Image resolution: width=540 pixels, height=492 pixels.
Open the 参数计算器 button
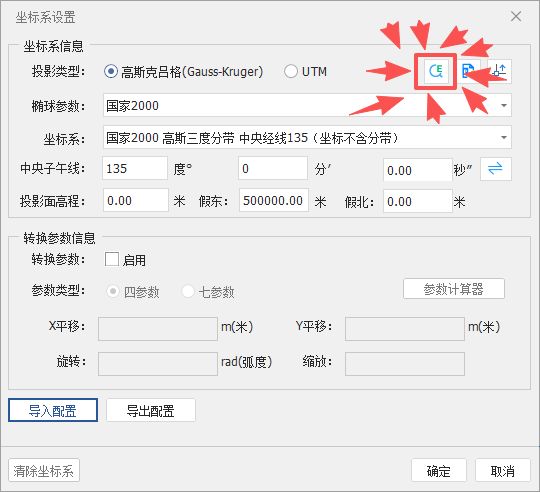click(454, 289)
